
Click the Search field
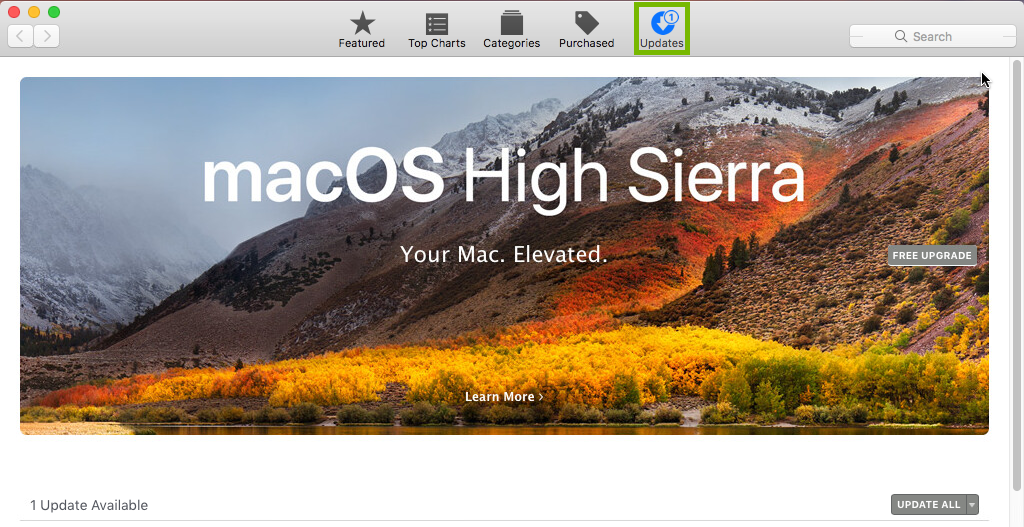click(932, 37)
